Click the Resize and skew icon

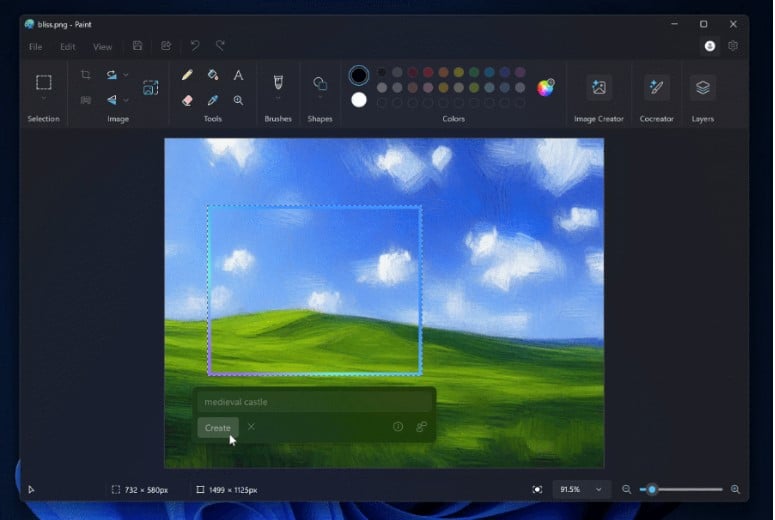click(151, 87)
